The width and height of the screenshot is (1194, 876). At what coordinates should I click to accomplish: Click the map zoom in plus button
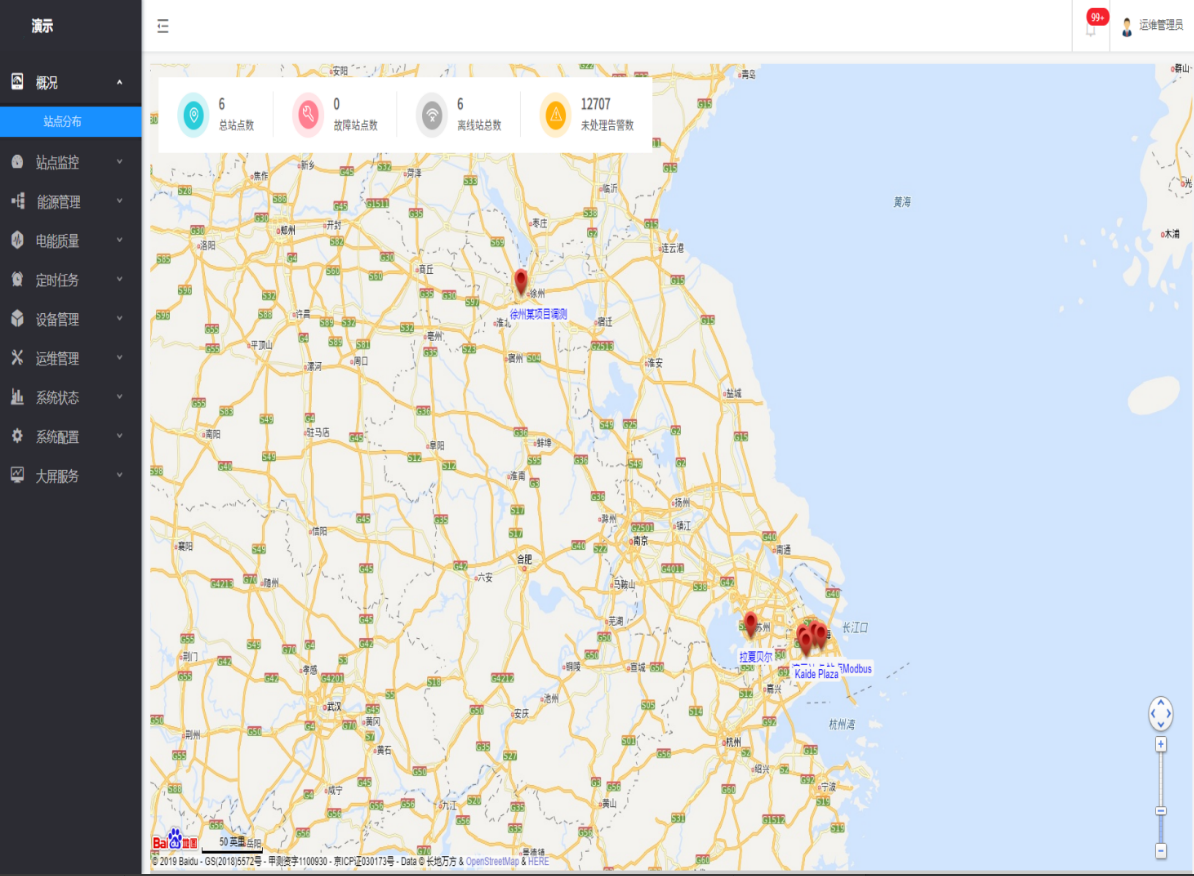(1161, 744)
